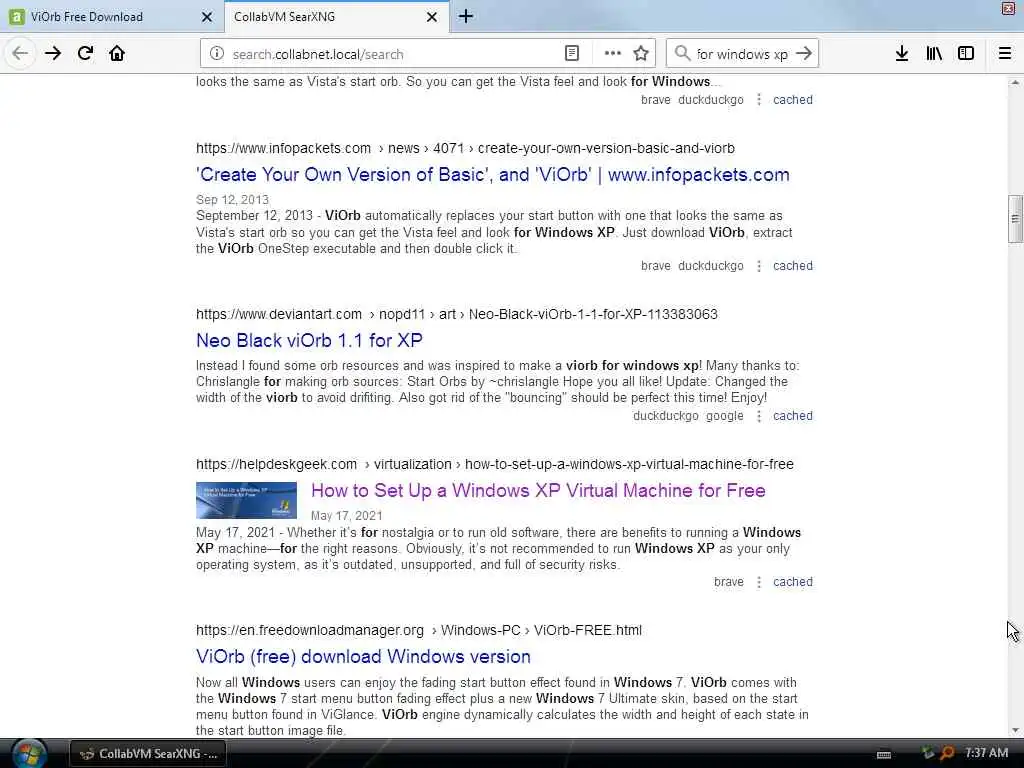Open 'How to Set Up a Windows XP Virtual Machine' link
This screenshot has width=1024, height=768.
pos(538,491)
